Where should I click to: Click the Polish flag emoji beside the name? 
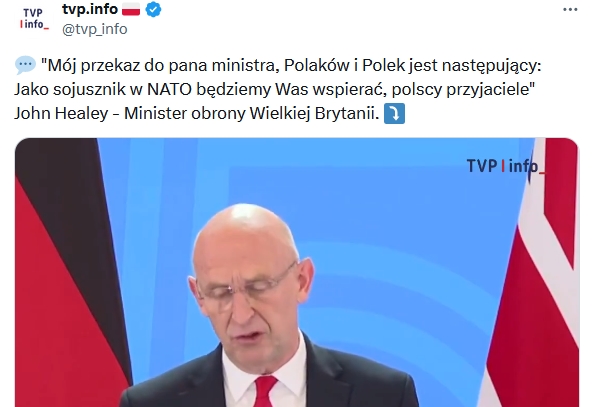click(x=131, y=9)
